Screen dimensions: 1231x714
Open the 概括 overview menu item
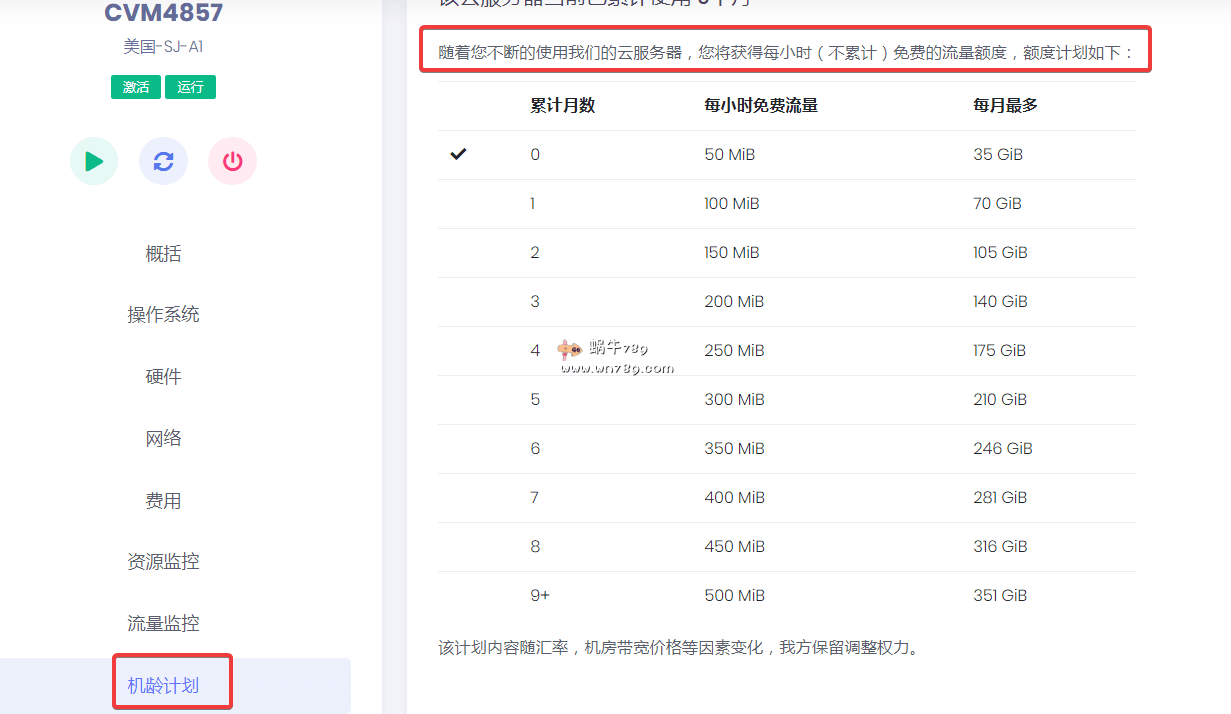[x=163, y=254]
